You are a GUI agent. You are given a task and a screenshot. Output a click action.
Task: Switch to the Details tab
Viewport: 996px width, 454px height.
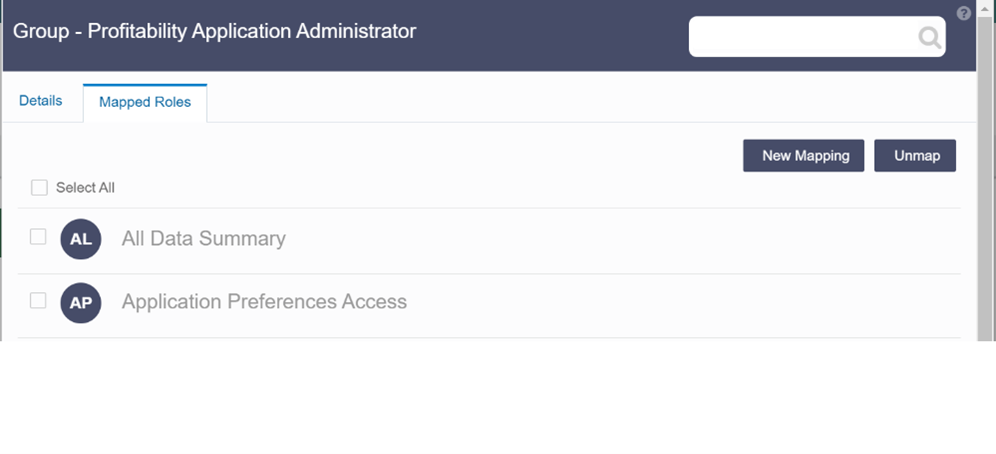[x=41, y=101]
